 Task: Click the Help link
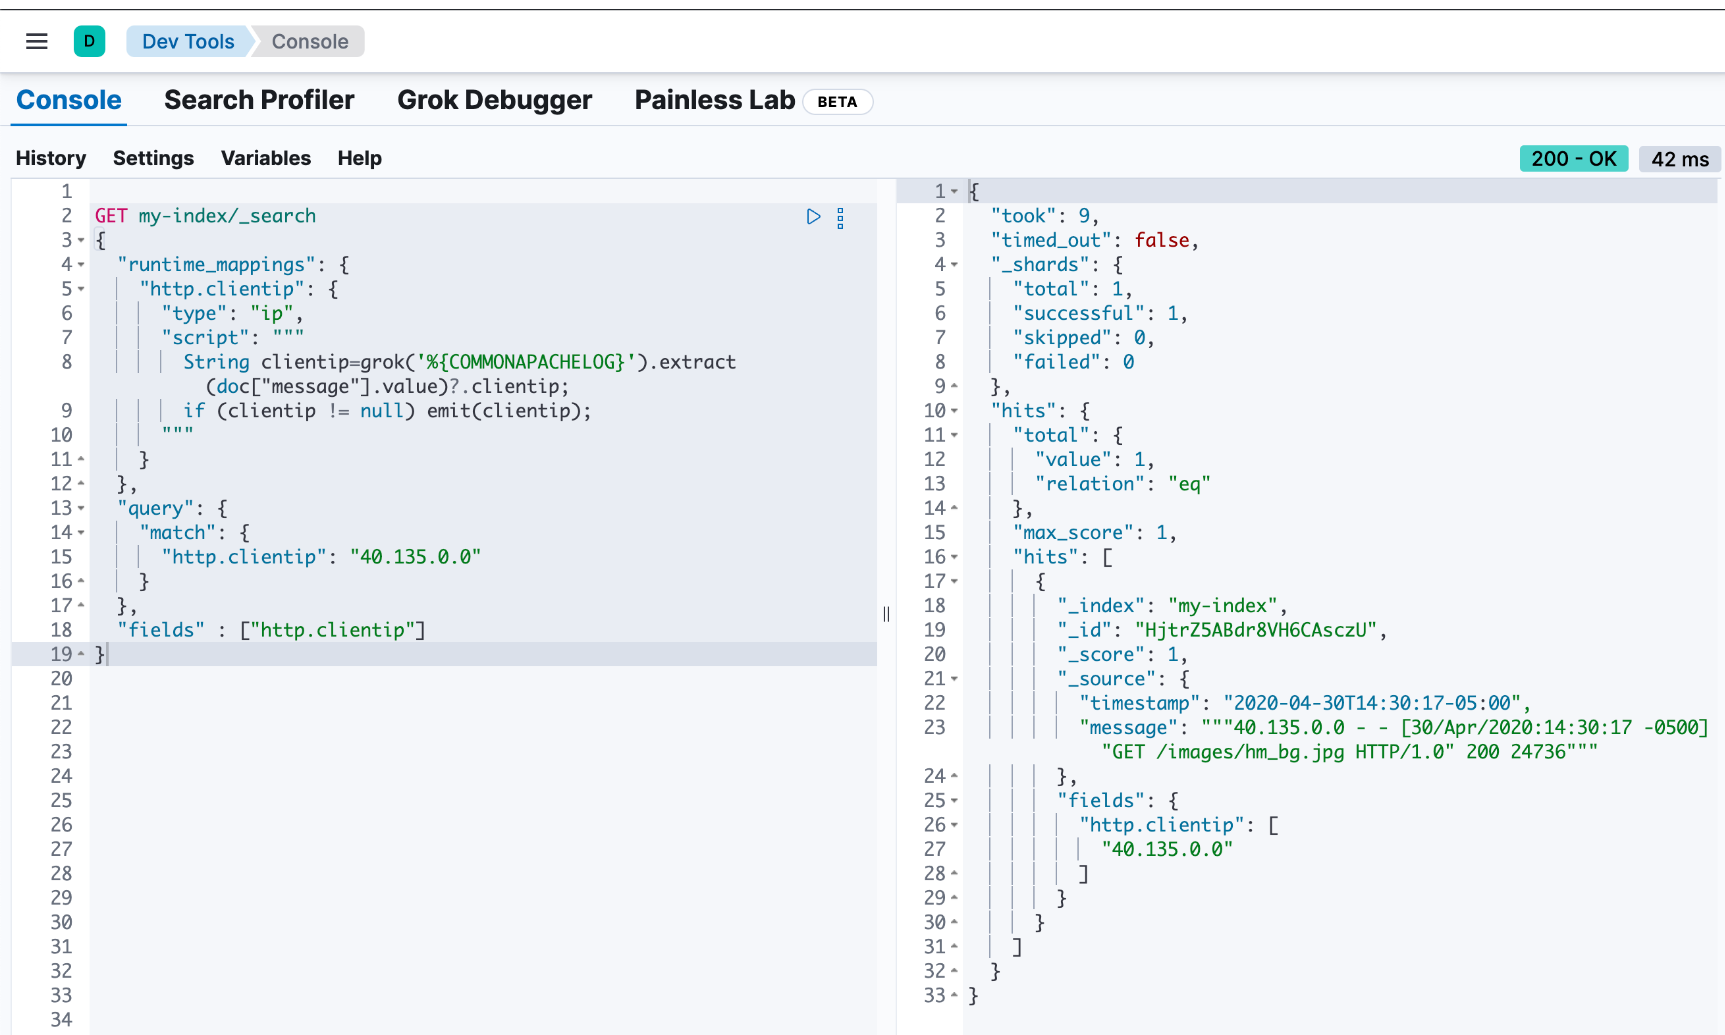(359, 158)
